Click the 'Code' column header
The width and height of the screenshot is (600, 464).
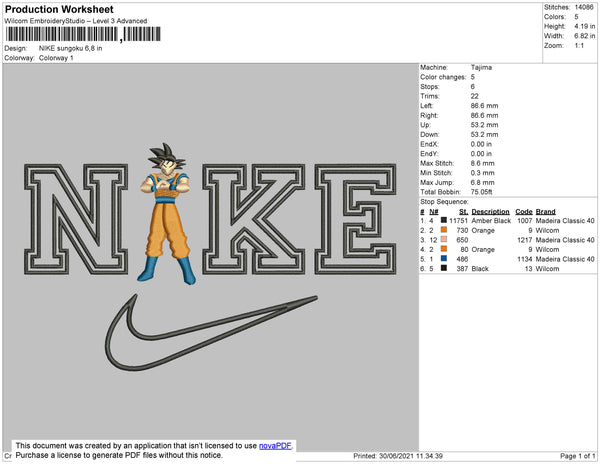pos(524,212)
